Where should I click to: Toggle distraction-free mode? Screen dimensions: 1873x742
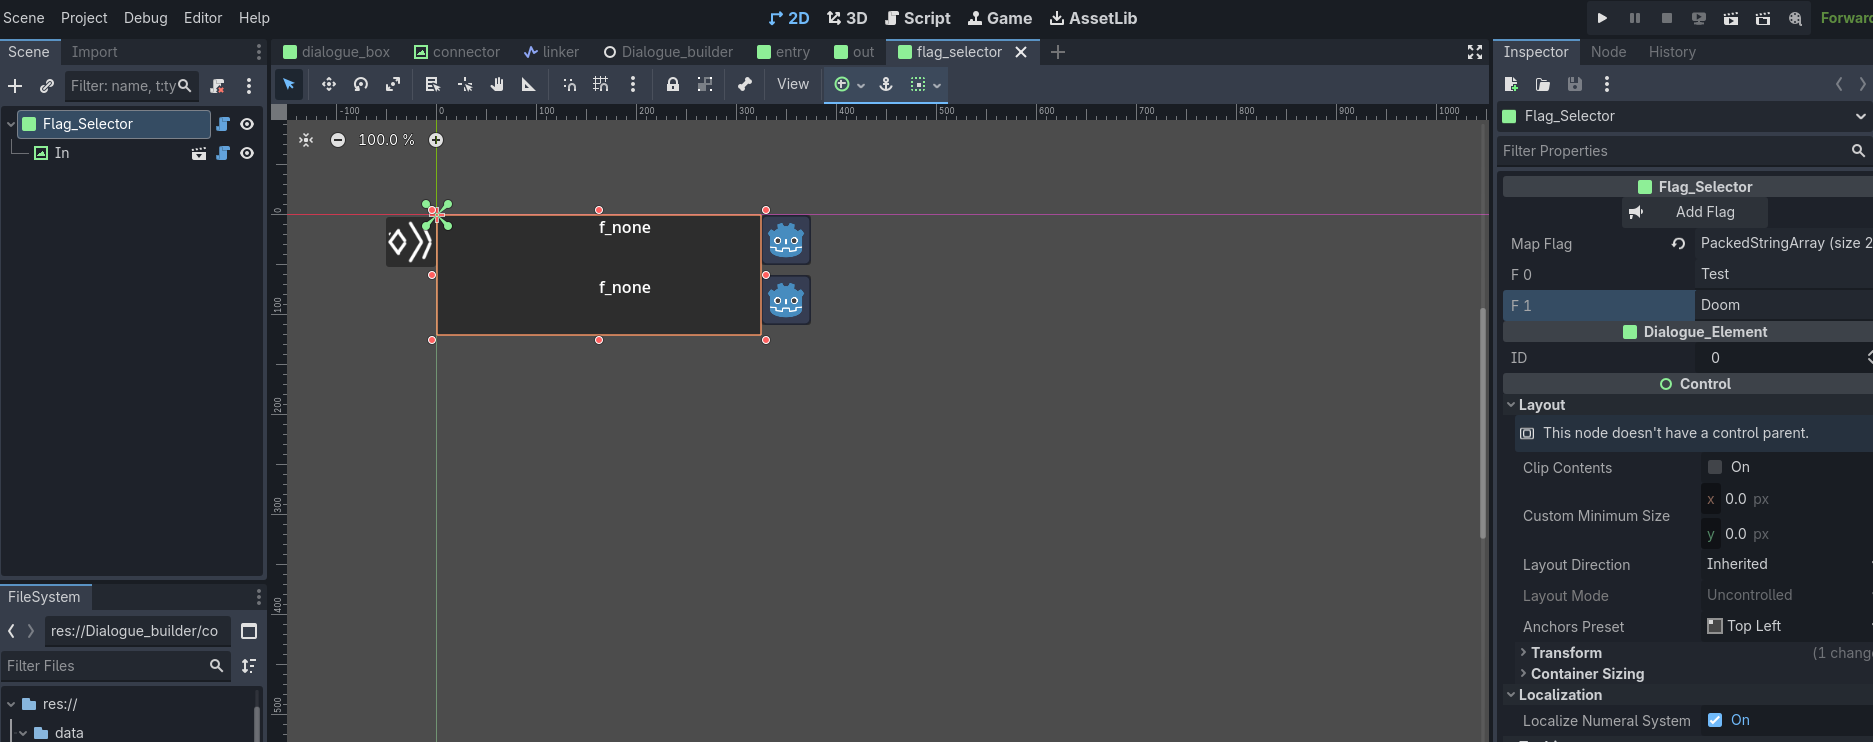(1475, 52)
